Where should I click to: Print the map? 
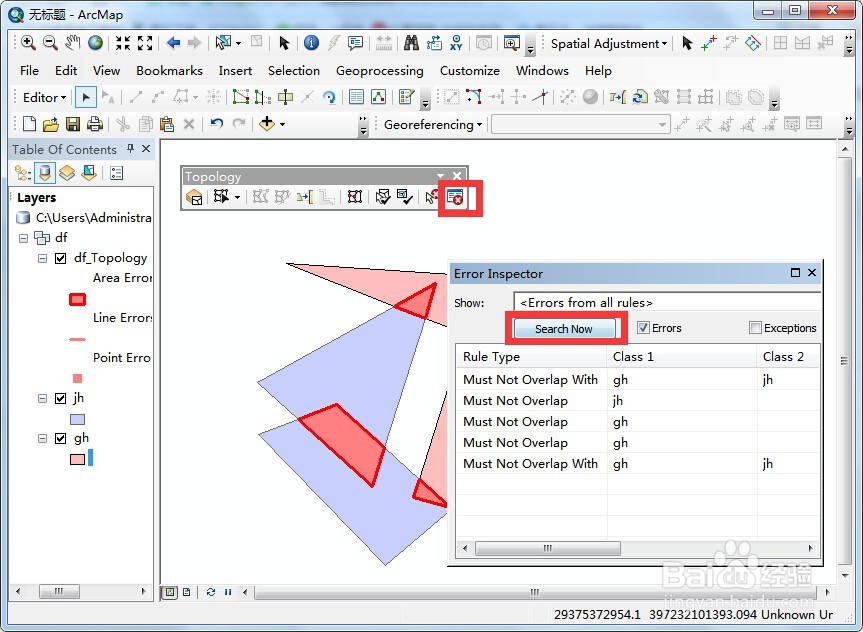coord(95,124)
